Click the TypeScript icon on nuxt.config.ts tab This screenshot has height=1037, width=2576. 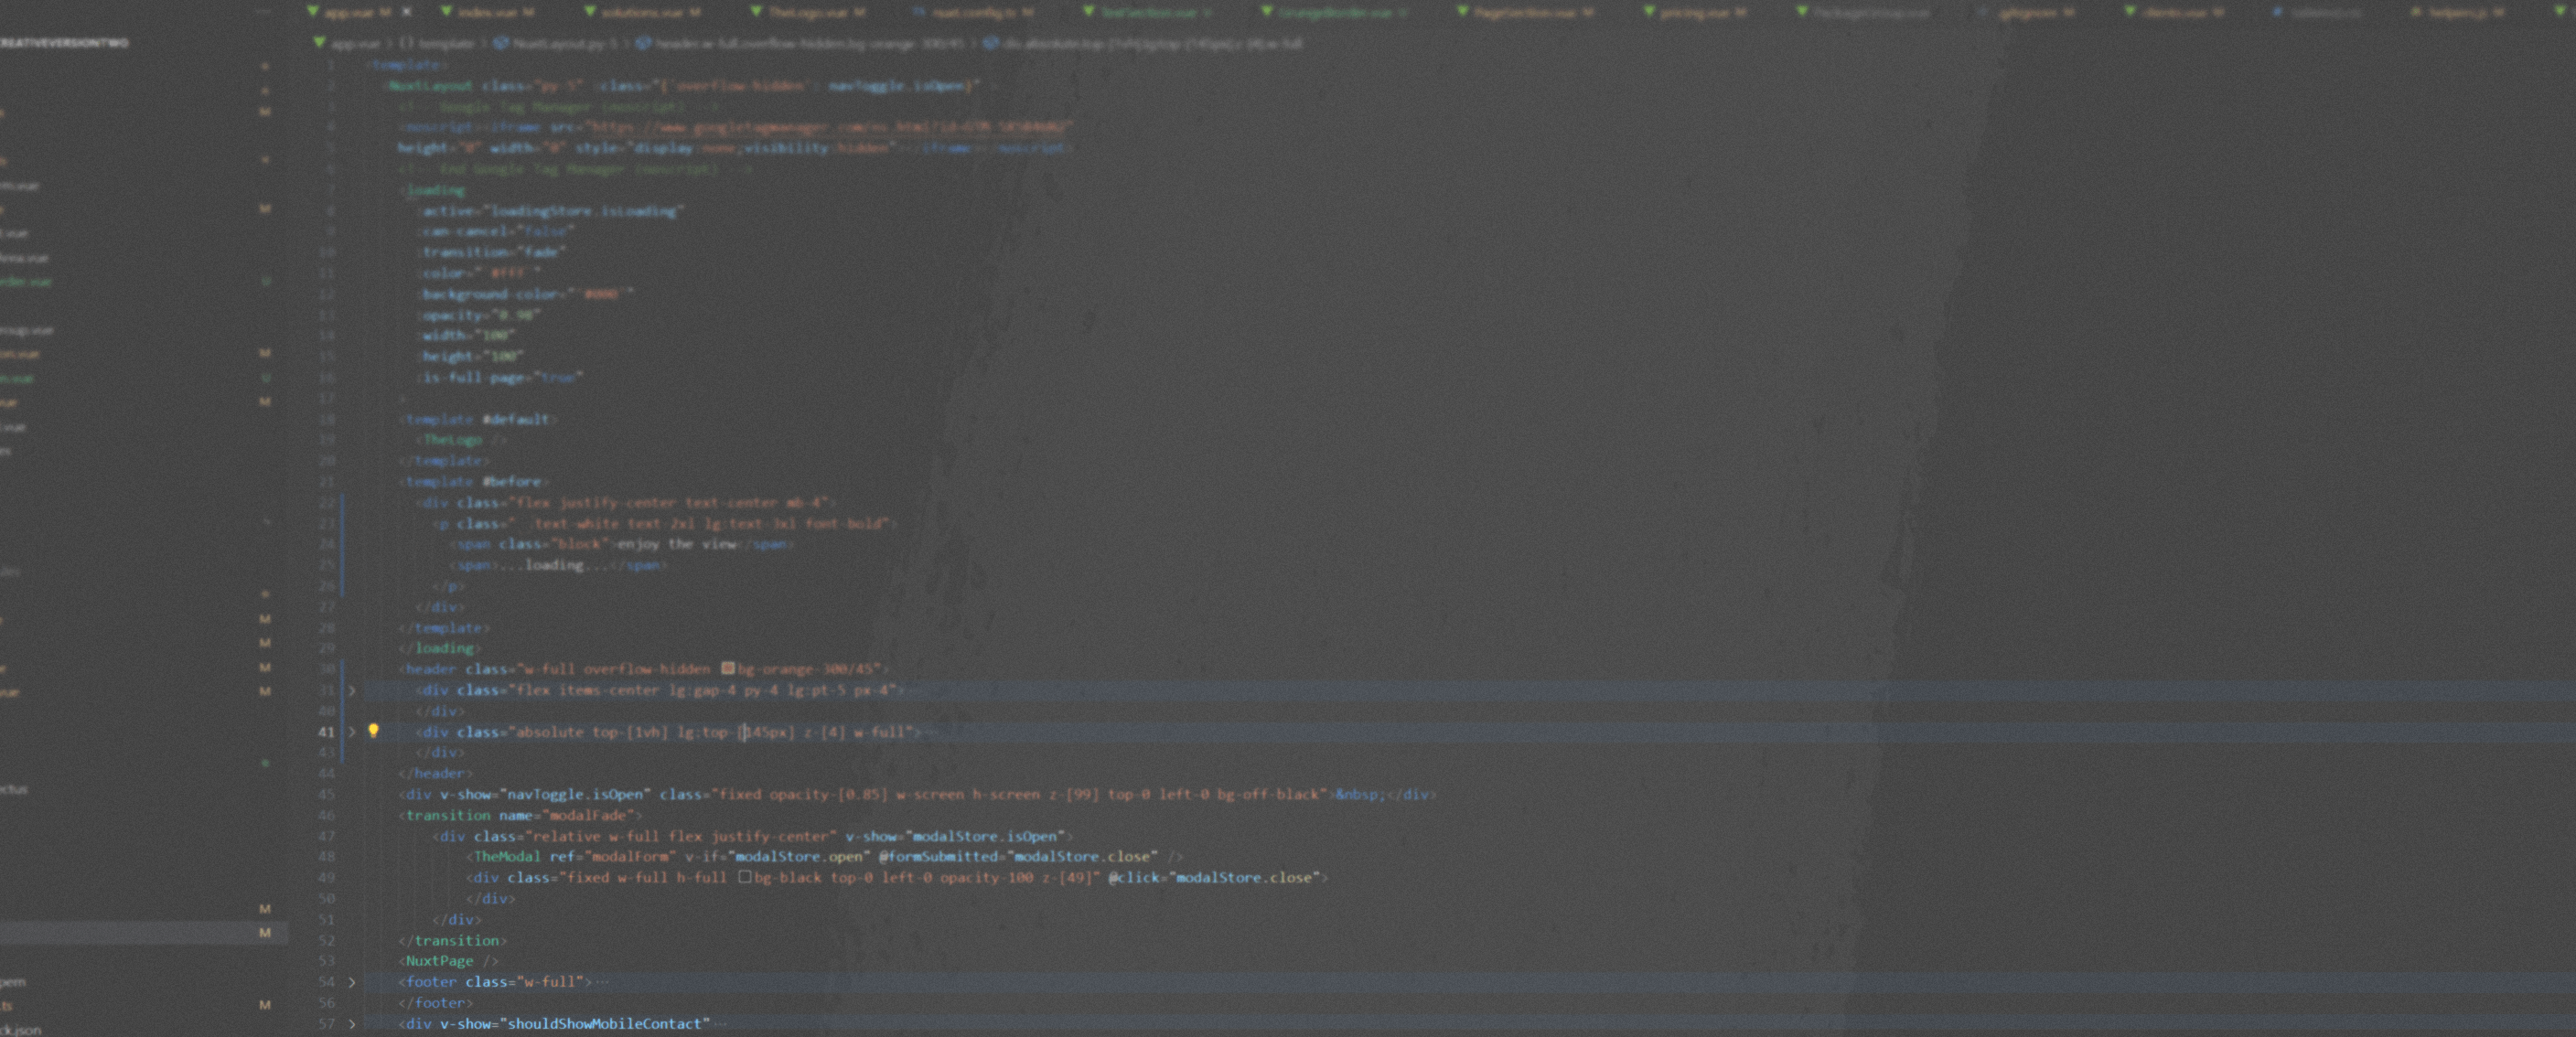click(x=919, y=12)
